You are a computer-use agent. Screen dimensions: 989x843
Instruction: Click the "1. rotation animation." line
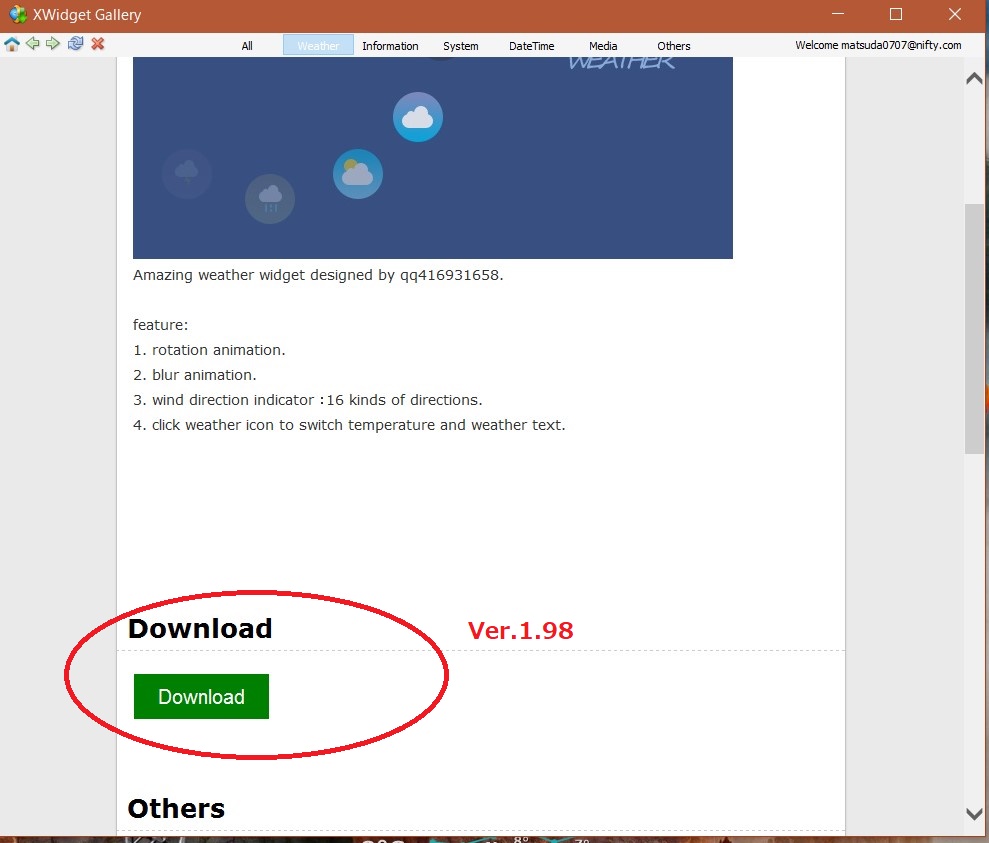[209, 350]
